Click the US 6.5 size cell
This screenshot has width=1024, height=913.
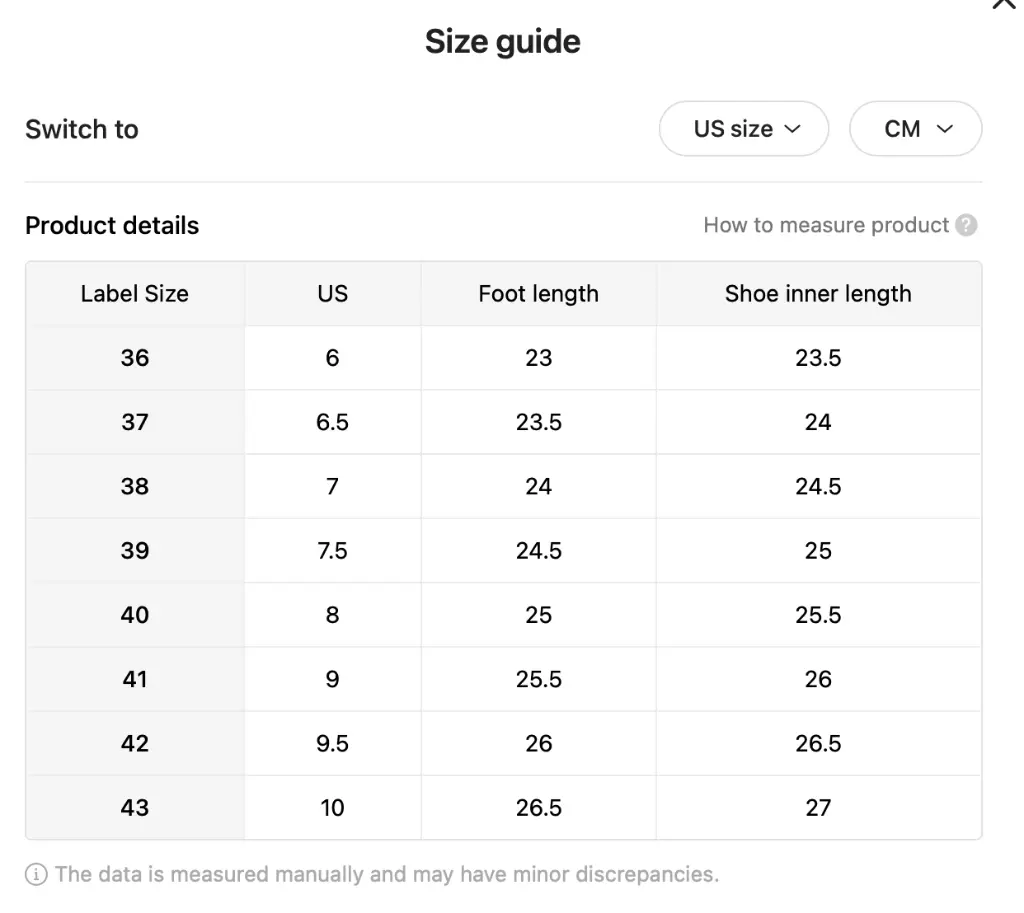point(333,423)
